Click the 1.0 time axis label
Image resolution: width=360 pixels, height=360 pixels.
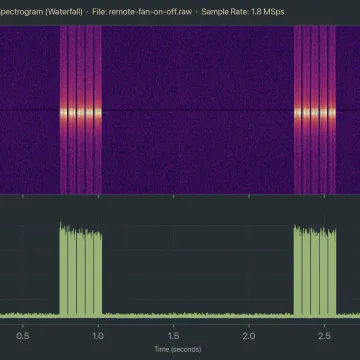tap(98, 336)
